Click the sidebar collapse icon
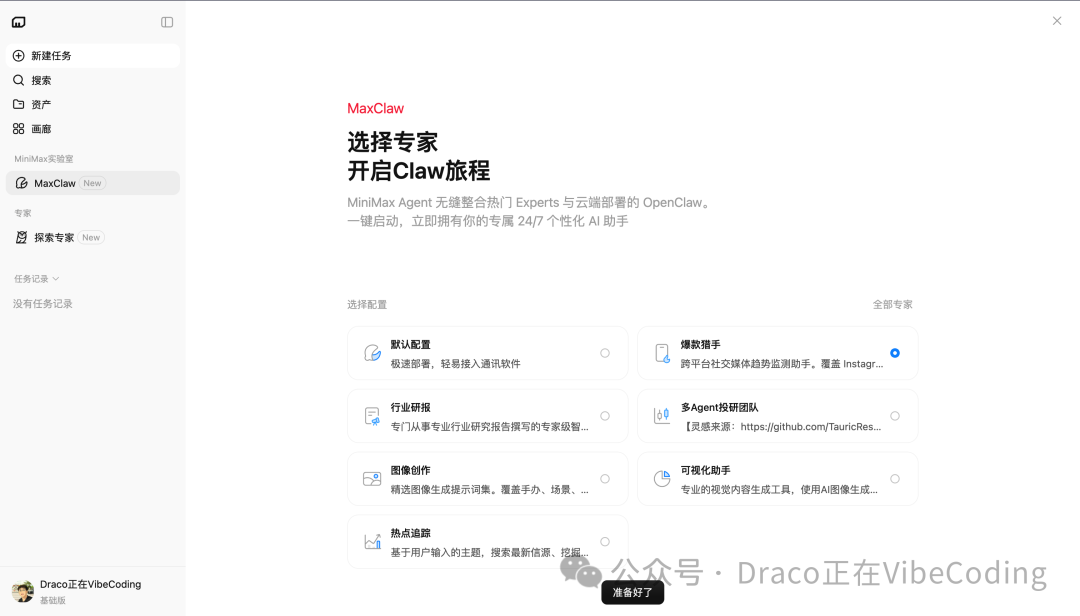Viewport: 1080px width, 616px height. [x=166, y=21]
